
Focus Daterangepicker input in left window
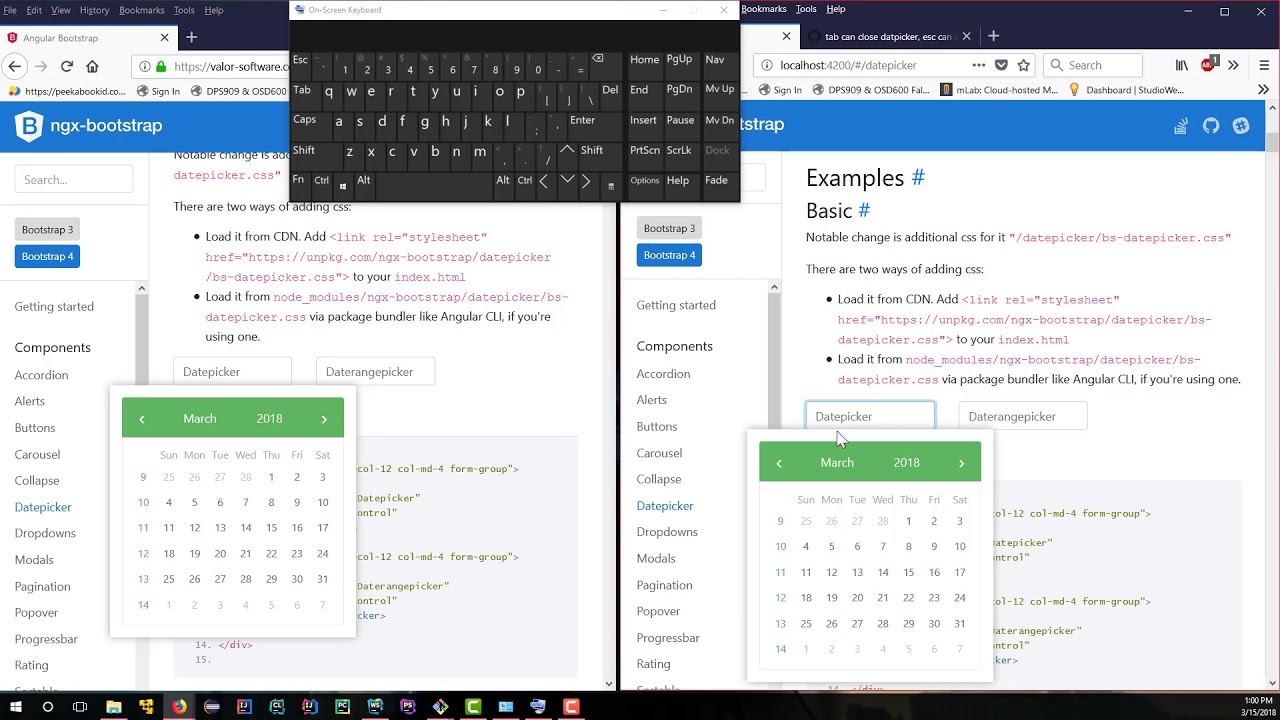coord(375,372)
